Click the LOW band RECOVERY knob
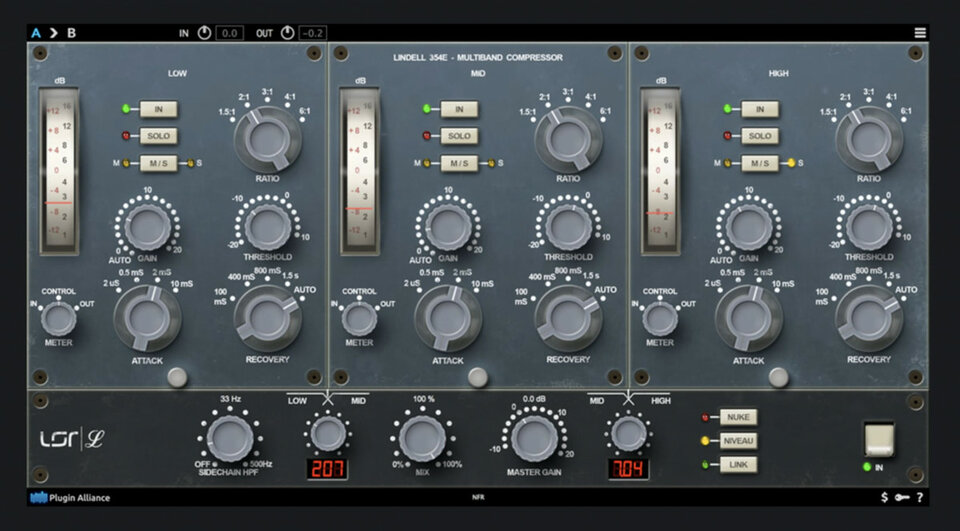This screenshot has height=531, width=960. [268, 318]
